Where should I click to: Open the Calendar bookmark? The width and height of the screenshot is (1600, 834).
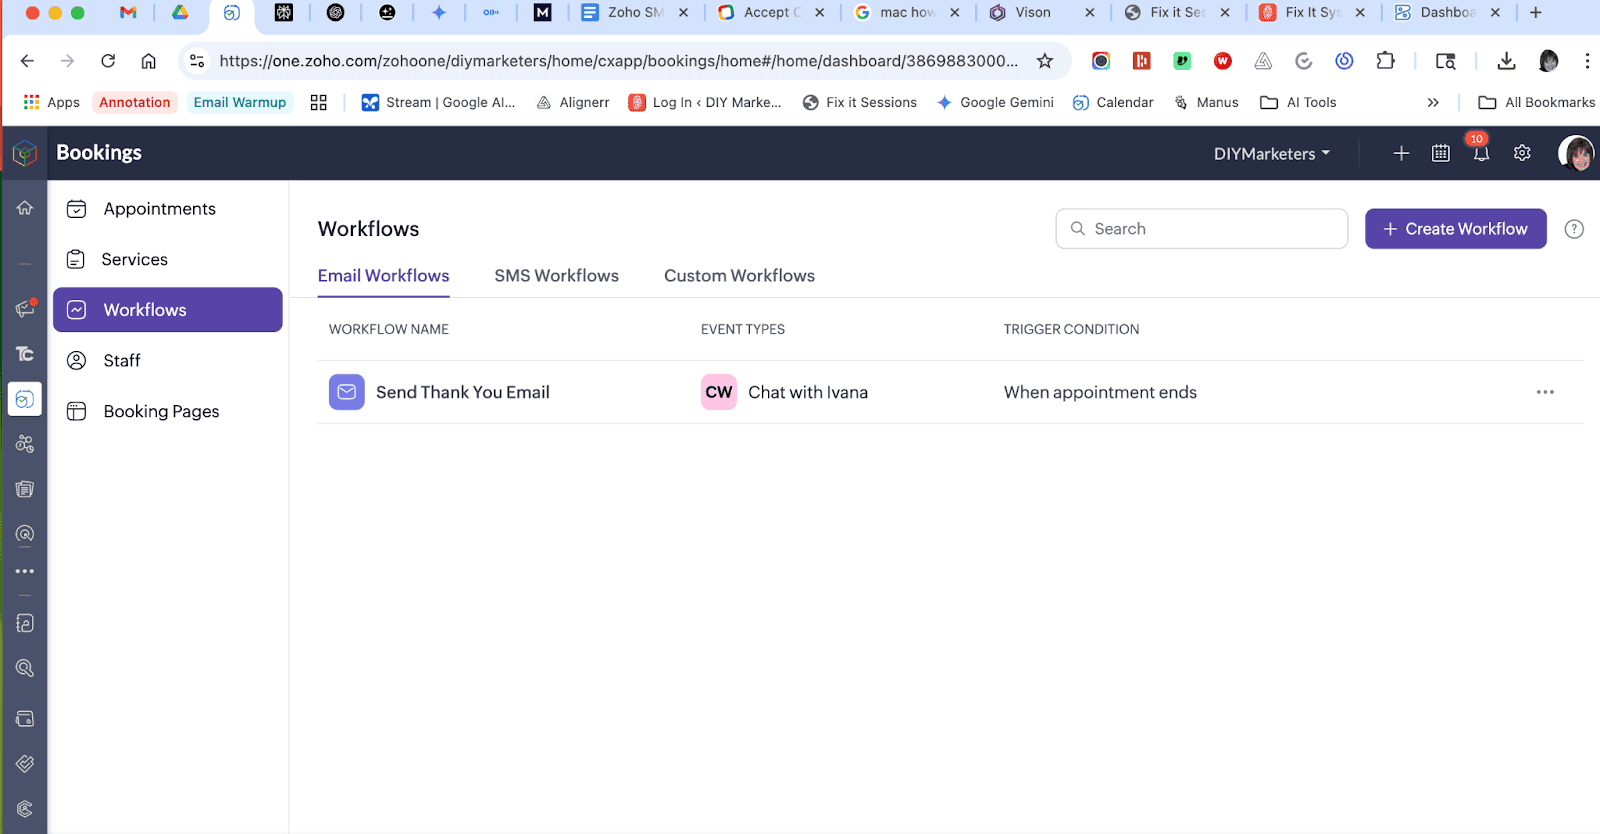[x=1113, y=102]
